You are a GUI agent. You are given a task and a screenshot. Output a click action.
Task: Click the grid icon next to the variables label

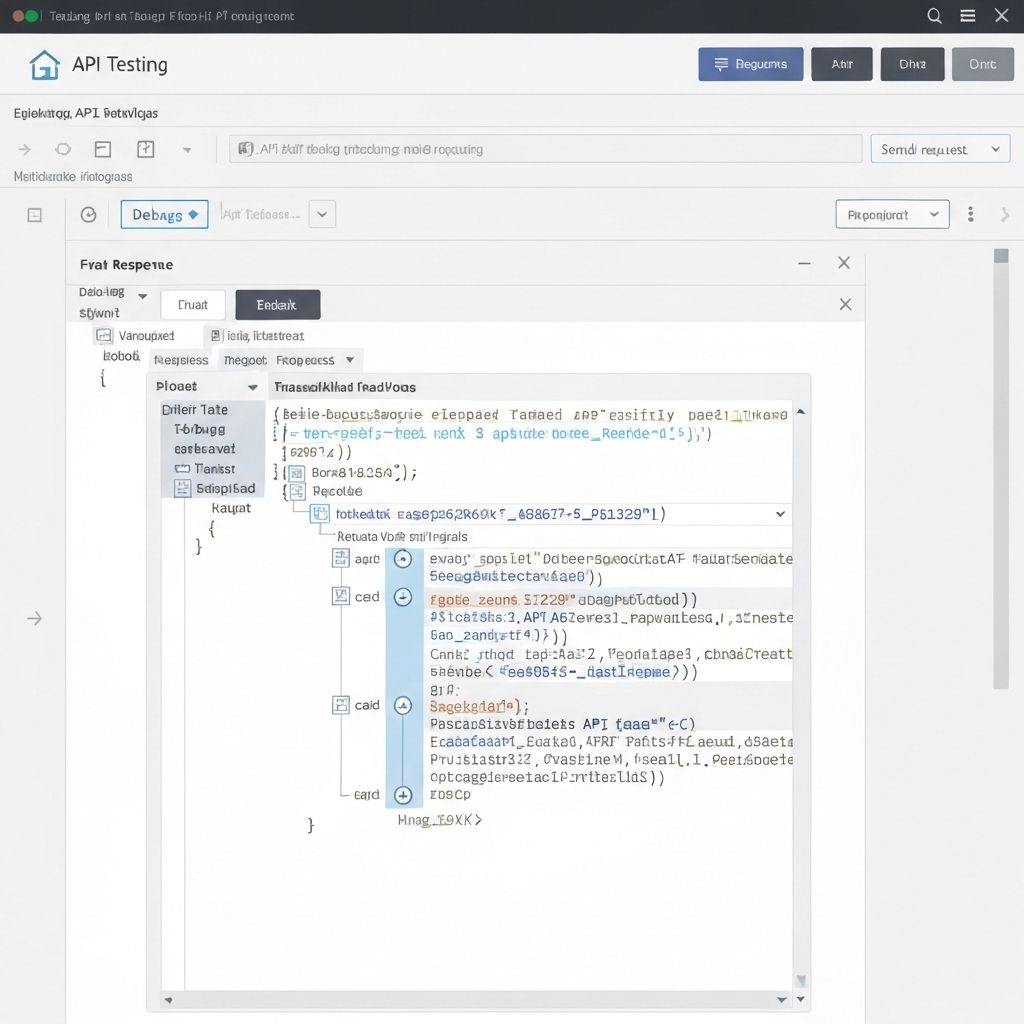(102, 335)
